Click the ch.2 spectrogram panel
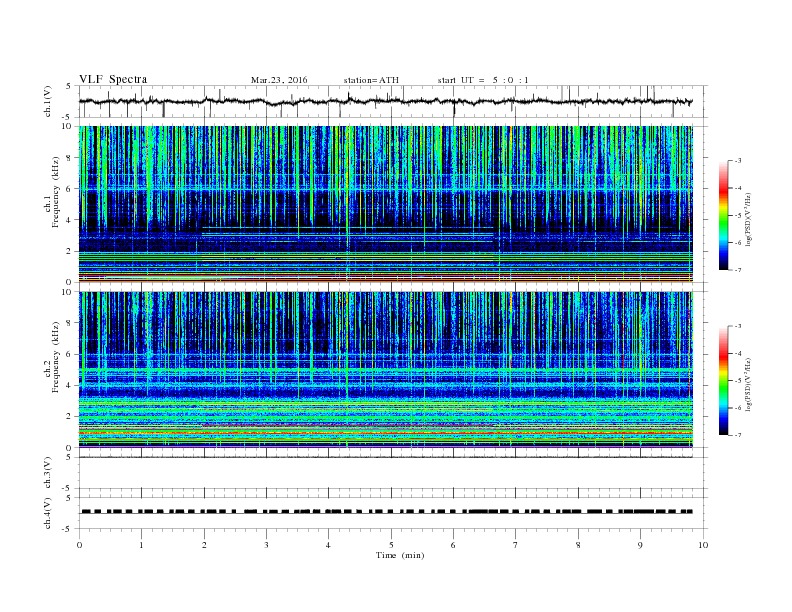 coord(386,370)
